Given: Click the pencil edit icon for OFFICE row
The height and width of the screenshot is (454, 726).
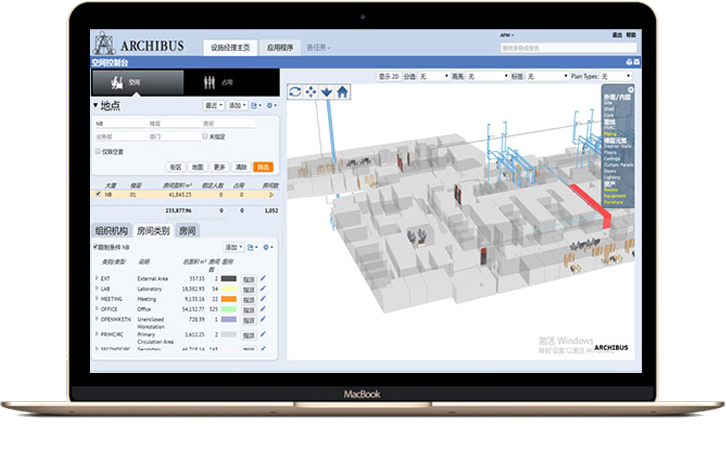Looking at the screenshot, I should (x=264, y=309).
